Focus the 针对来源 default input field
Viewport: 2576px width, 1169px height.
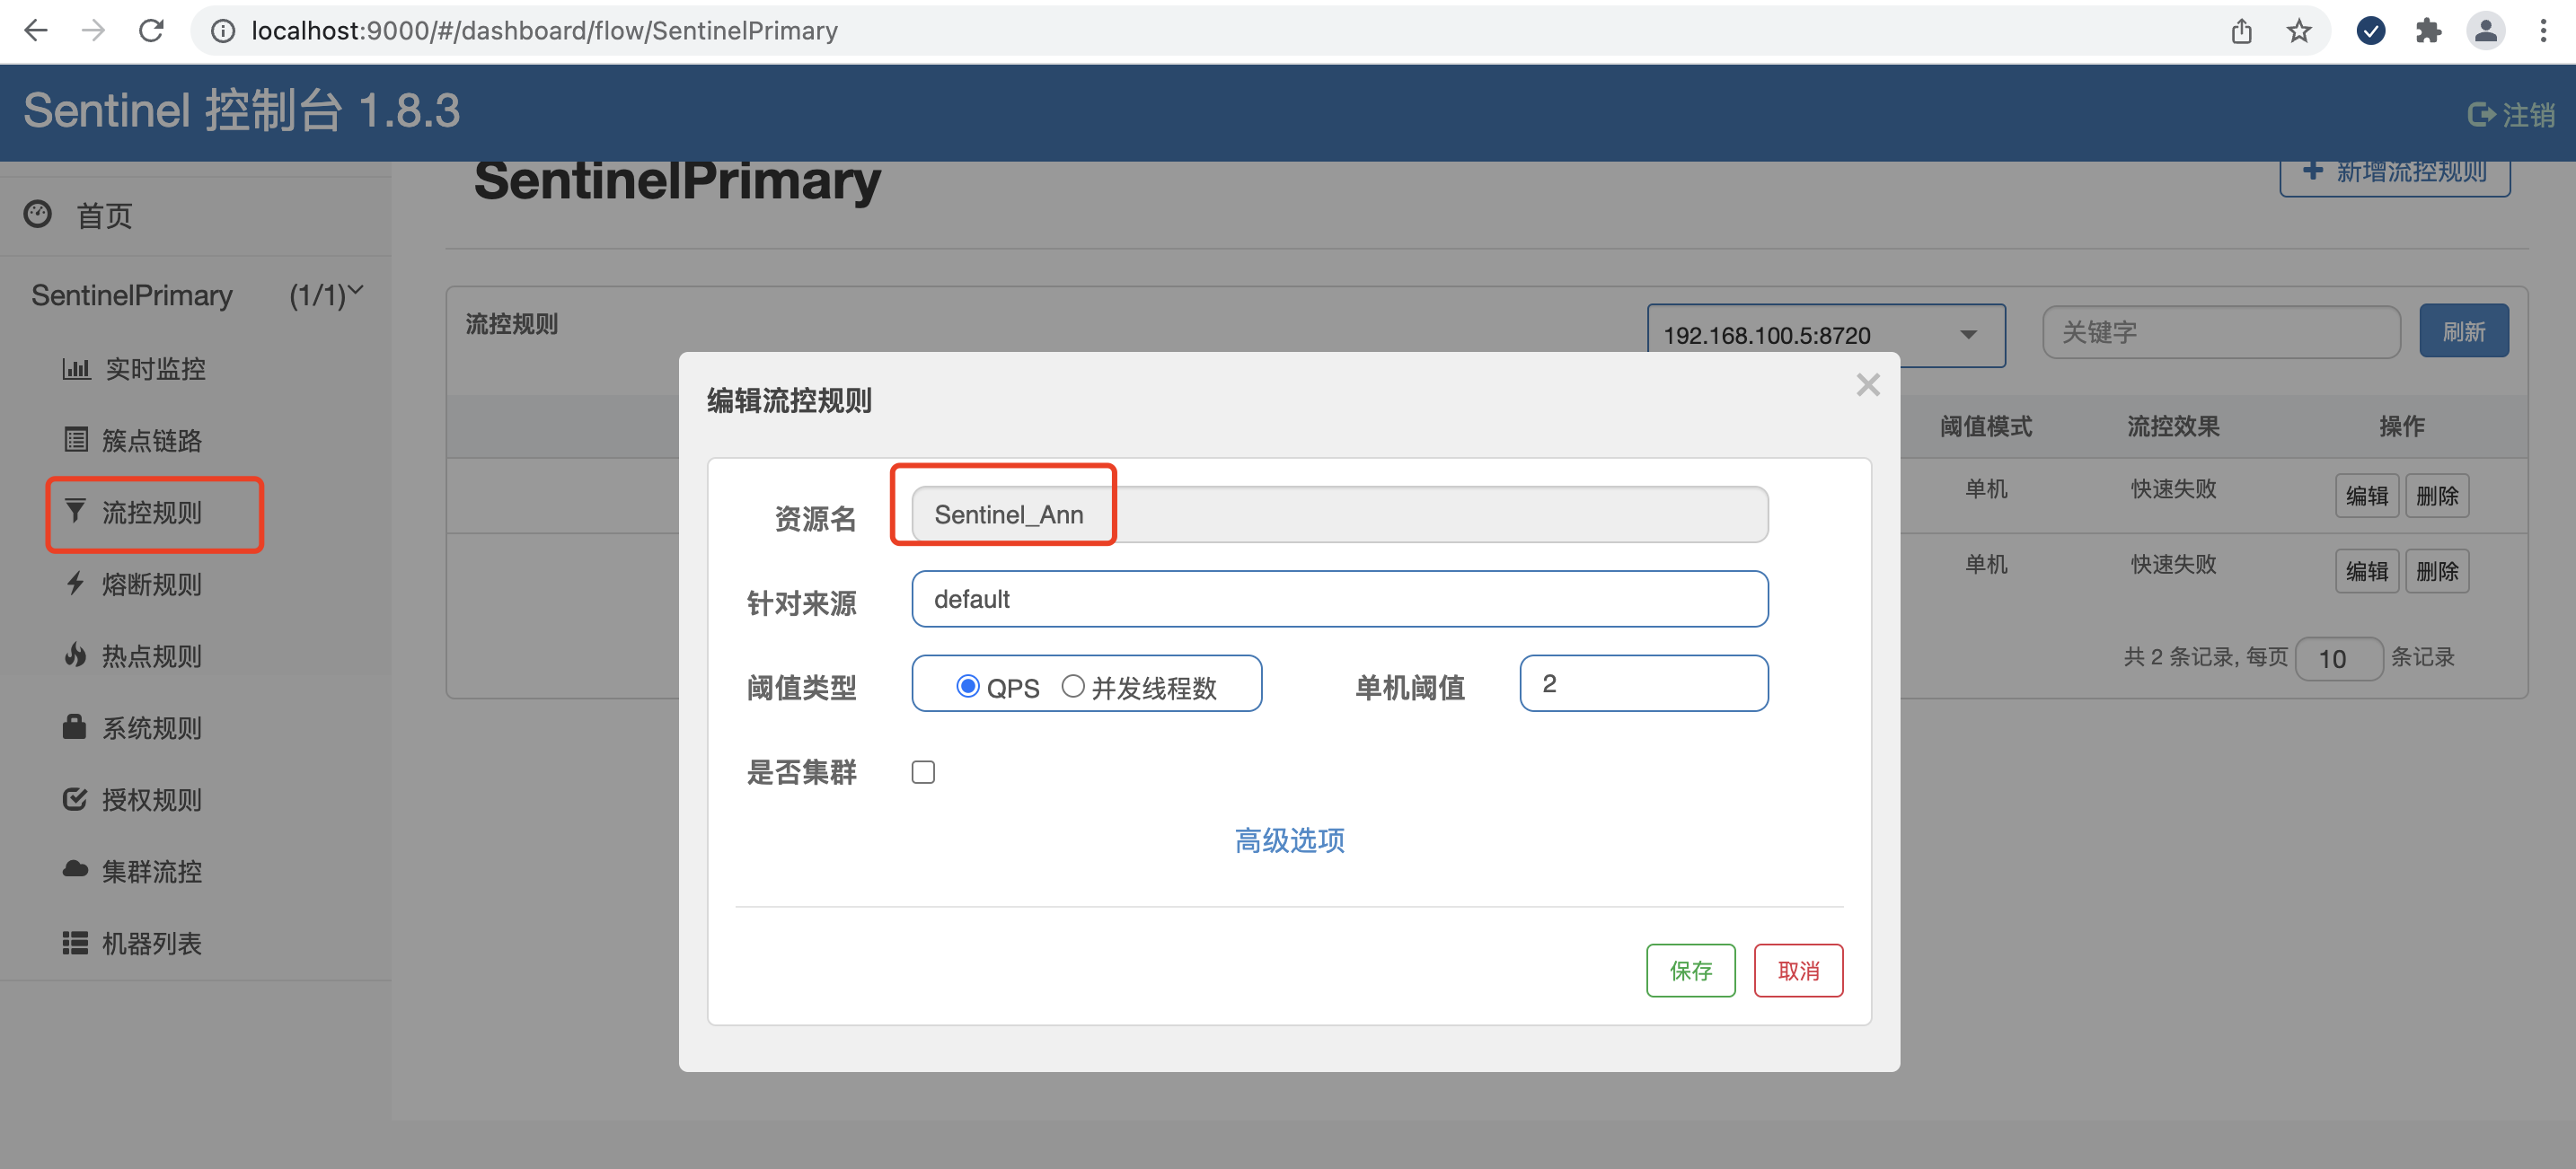point(1339,599)
